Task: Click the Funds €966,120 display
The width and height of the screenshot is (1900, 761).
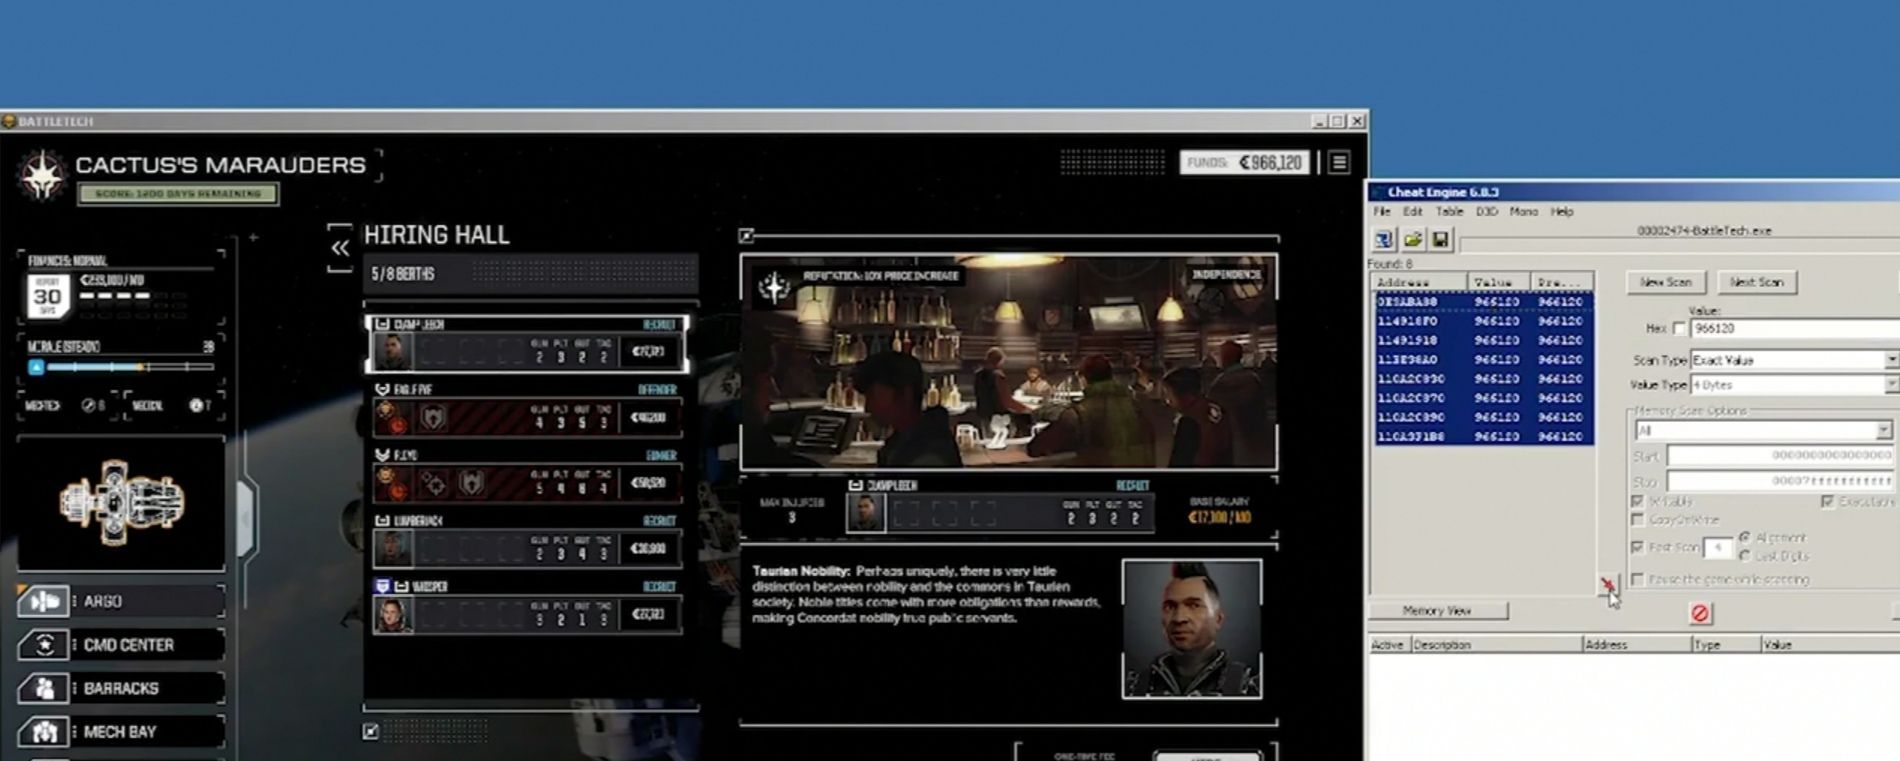Action: [x=1245, y=162]
